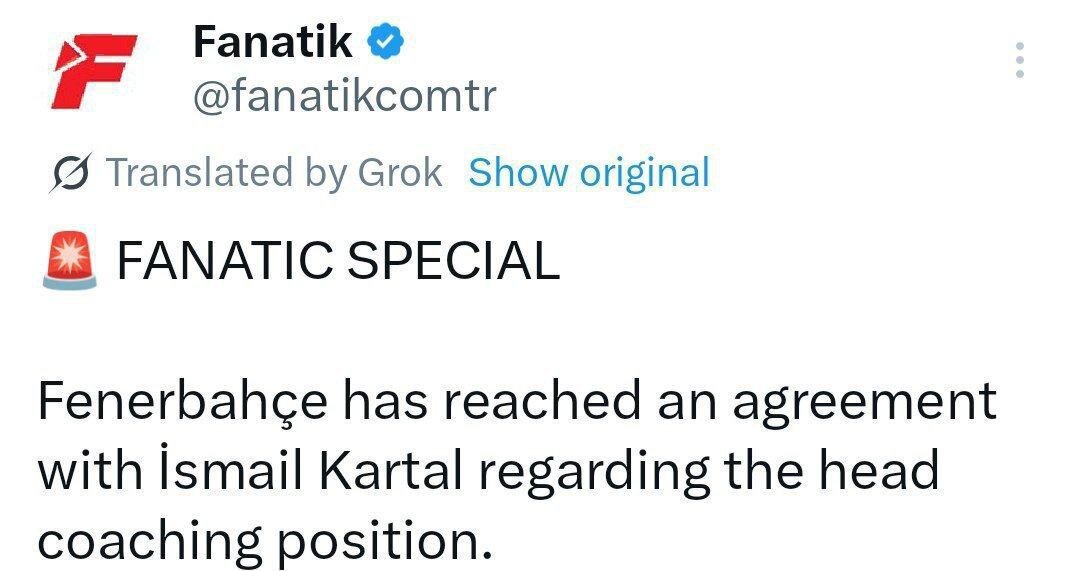This screenshot has height=571, width=1080.
Task: Click the red siren emoji
Action: [70, 261]
